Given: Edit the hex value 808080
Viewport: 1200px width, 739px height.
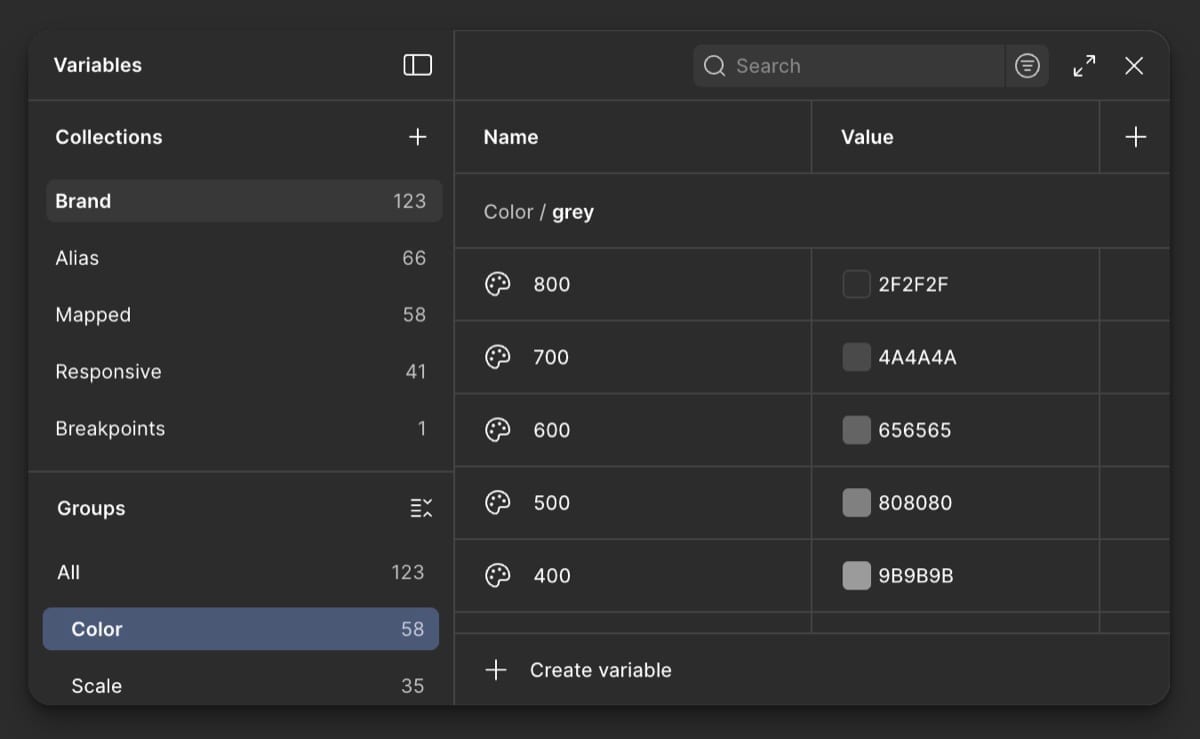Looking at the screenshot, I should [915, 502].
